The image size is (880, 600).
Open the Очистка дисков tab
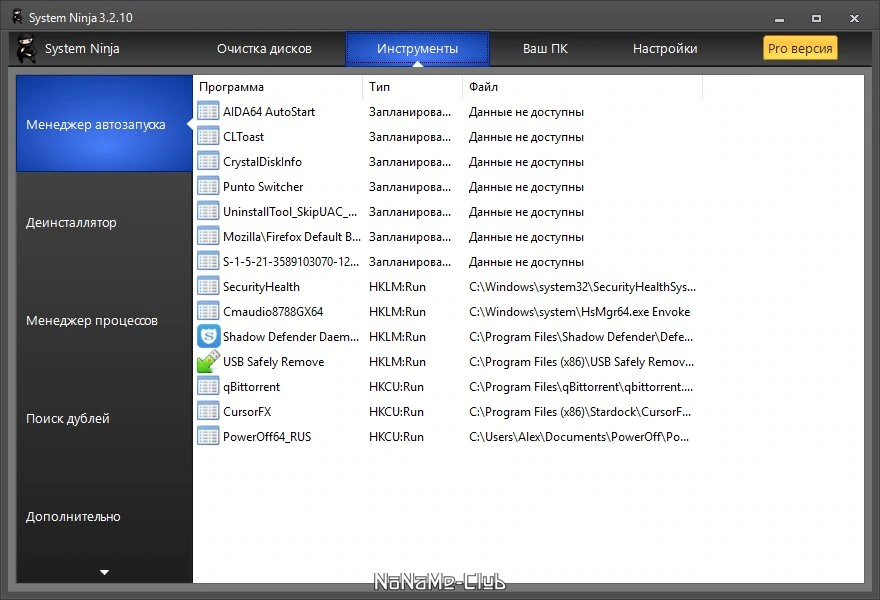point(264,49)
